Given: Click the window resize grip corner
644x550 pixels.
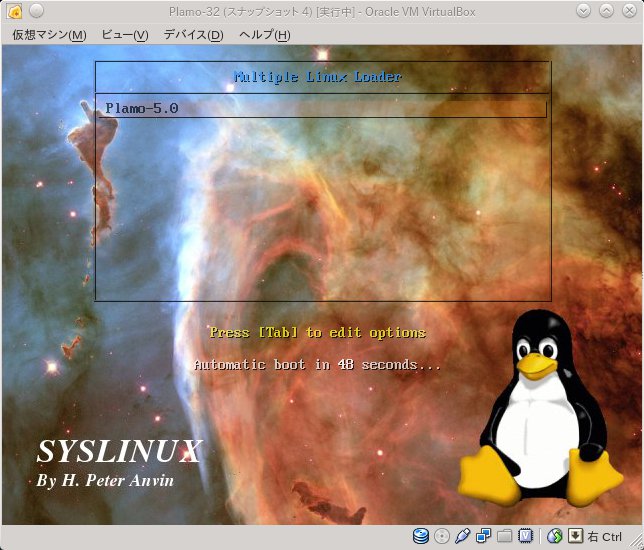Looking at the screenshot, I should pyautogui.click(x=636, y=542).
